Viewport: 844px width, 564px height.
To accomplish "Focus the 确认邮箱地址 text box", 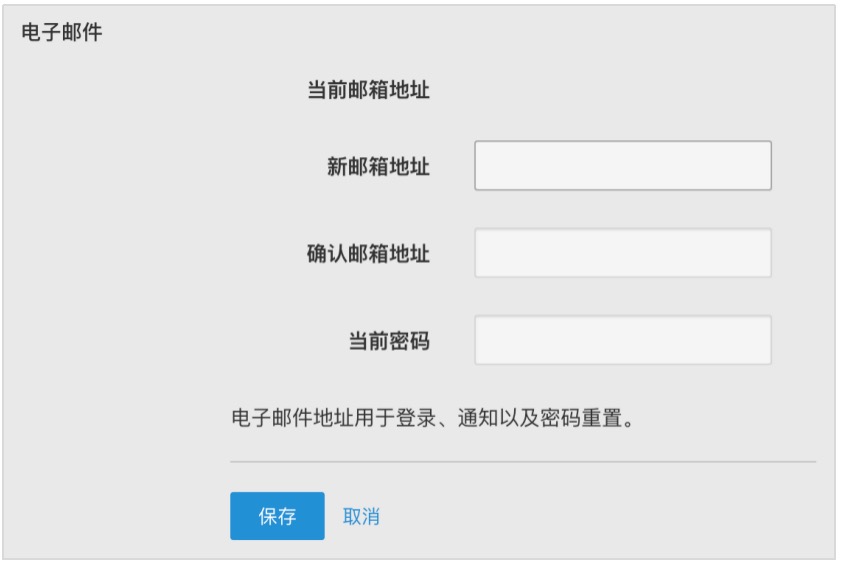I will (623, 253).
